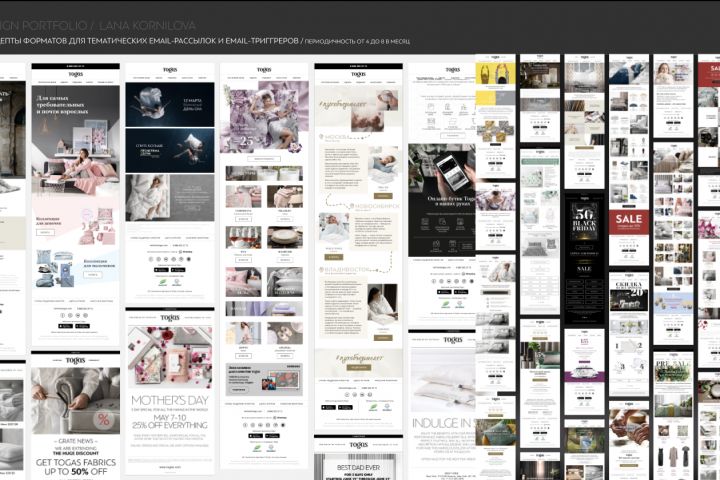This screenshot has width=720, height=480.
Task: Select the PRE SALE green banner
Action: 673,373
